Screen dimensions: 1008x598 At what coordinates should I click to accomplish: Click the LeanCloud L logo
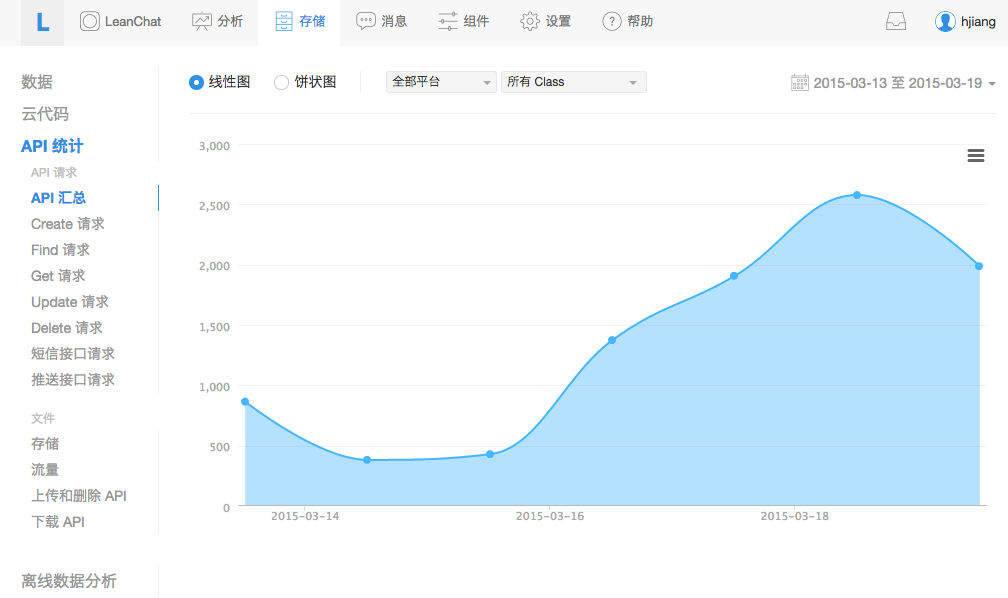tap(42, 22)
